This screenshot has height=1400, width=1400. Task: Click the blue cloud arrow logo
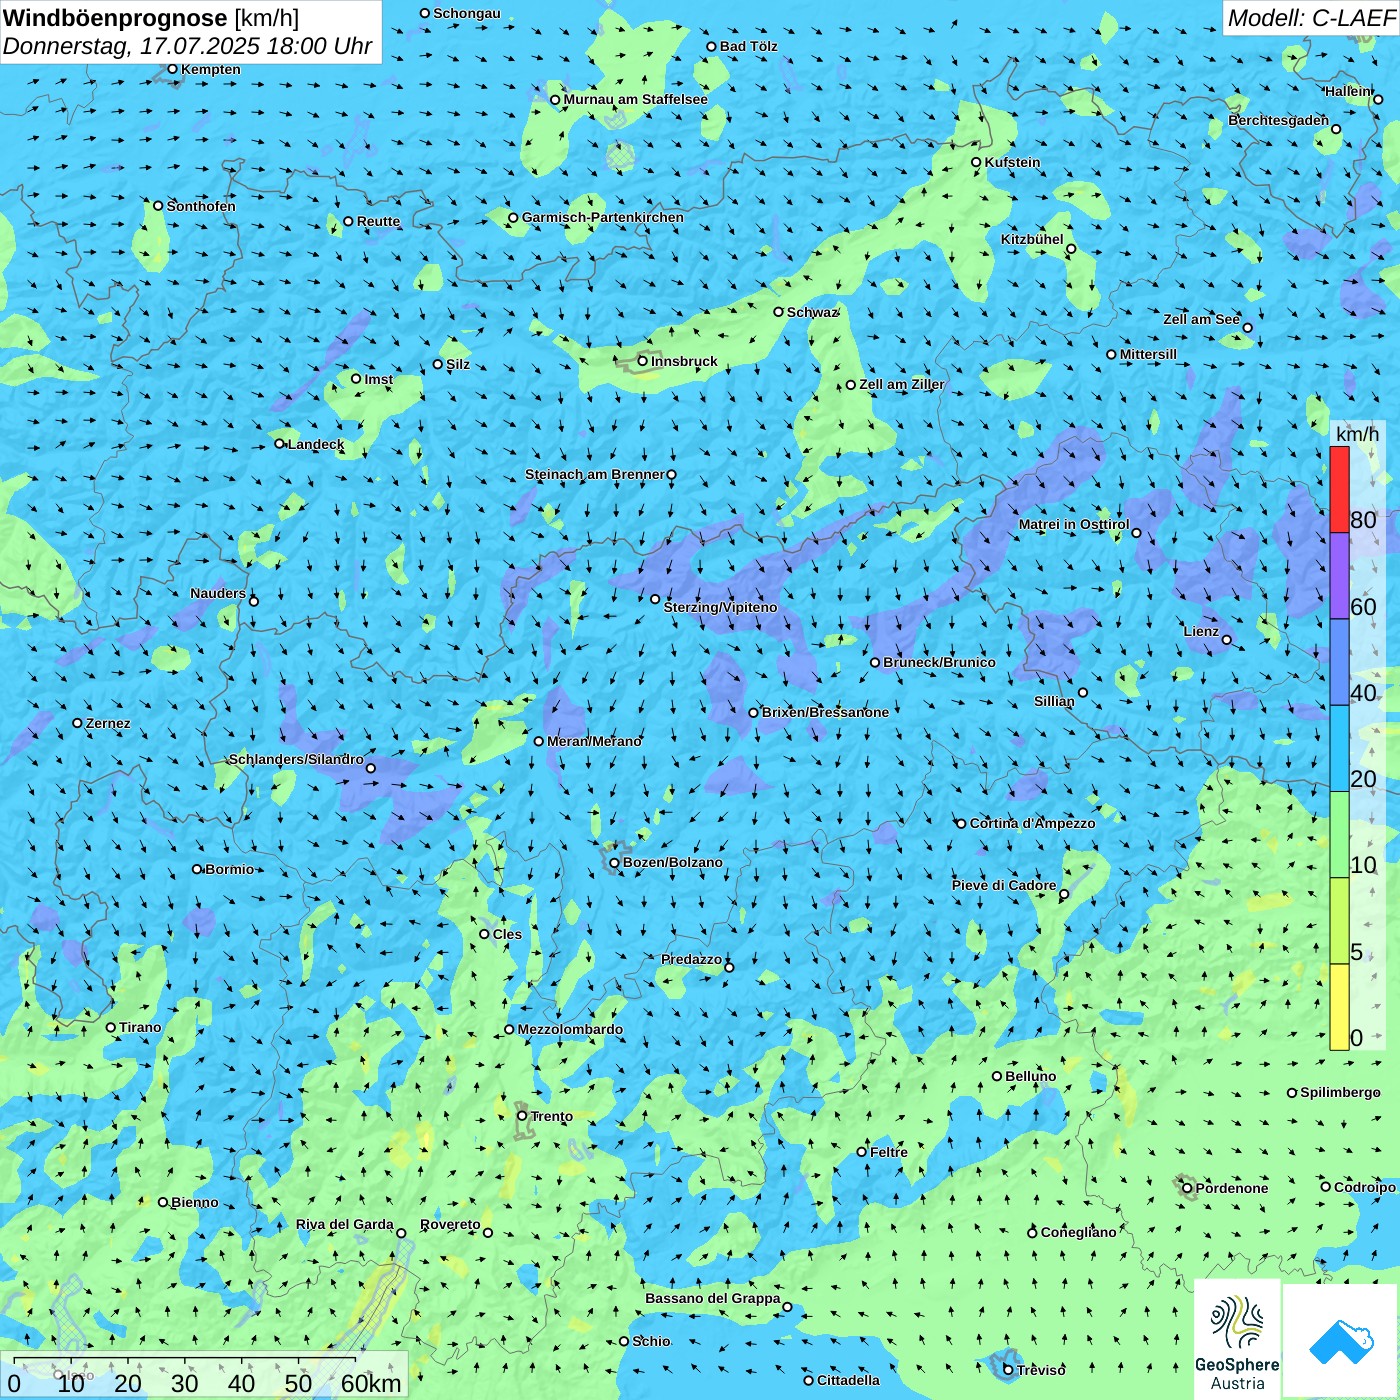pos(1341,1342)
